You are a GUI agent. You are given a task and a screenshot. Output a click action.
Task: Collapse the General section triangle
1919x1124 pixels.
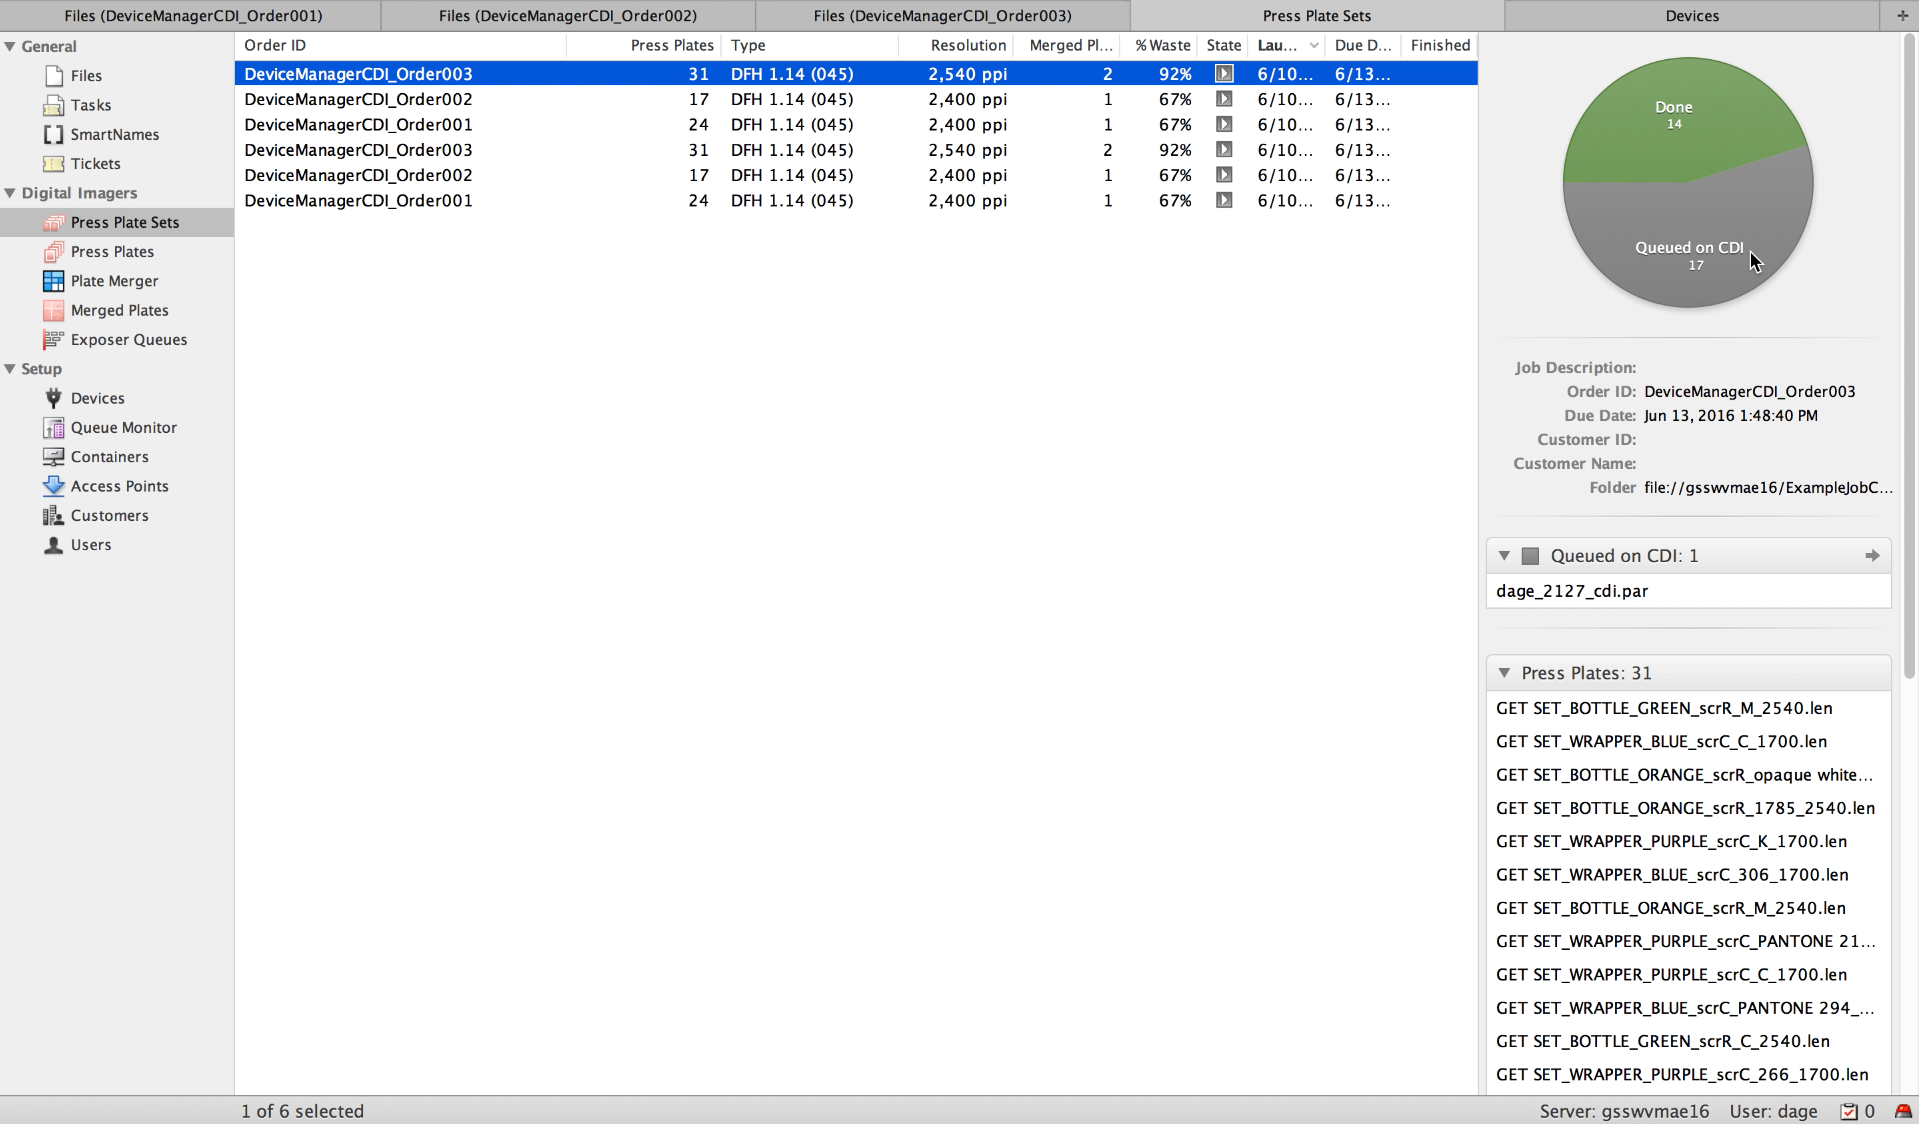pyautogui.click(x=10, y=46)
